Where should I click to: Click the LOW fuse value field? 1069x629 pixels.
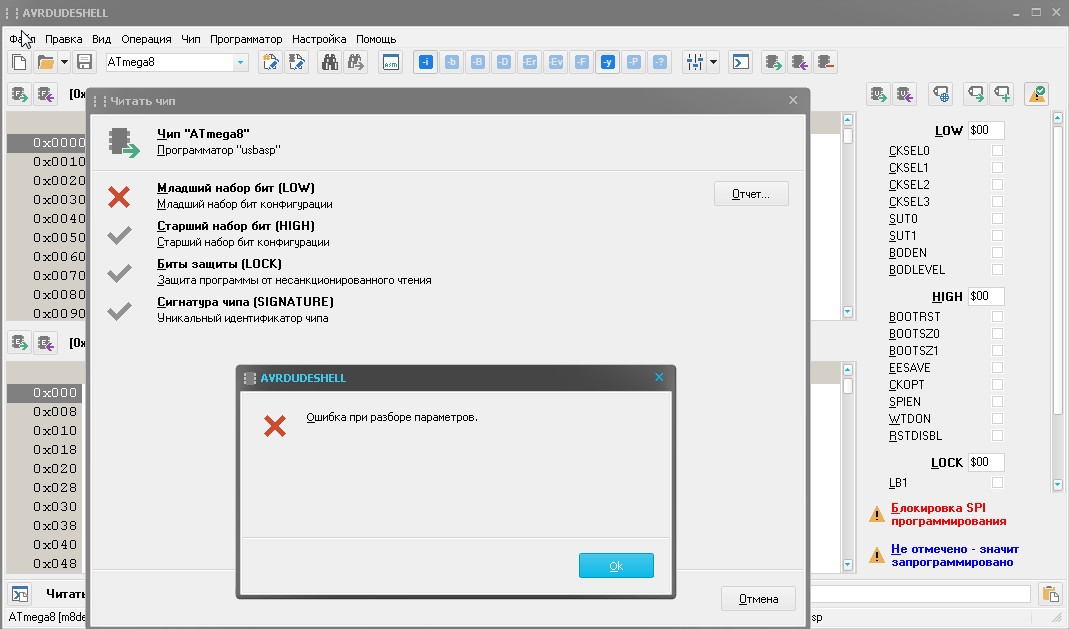pos(986,130)
